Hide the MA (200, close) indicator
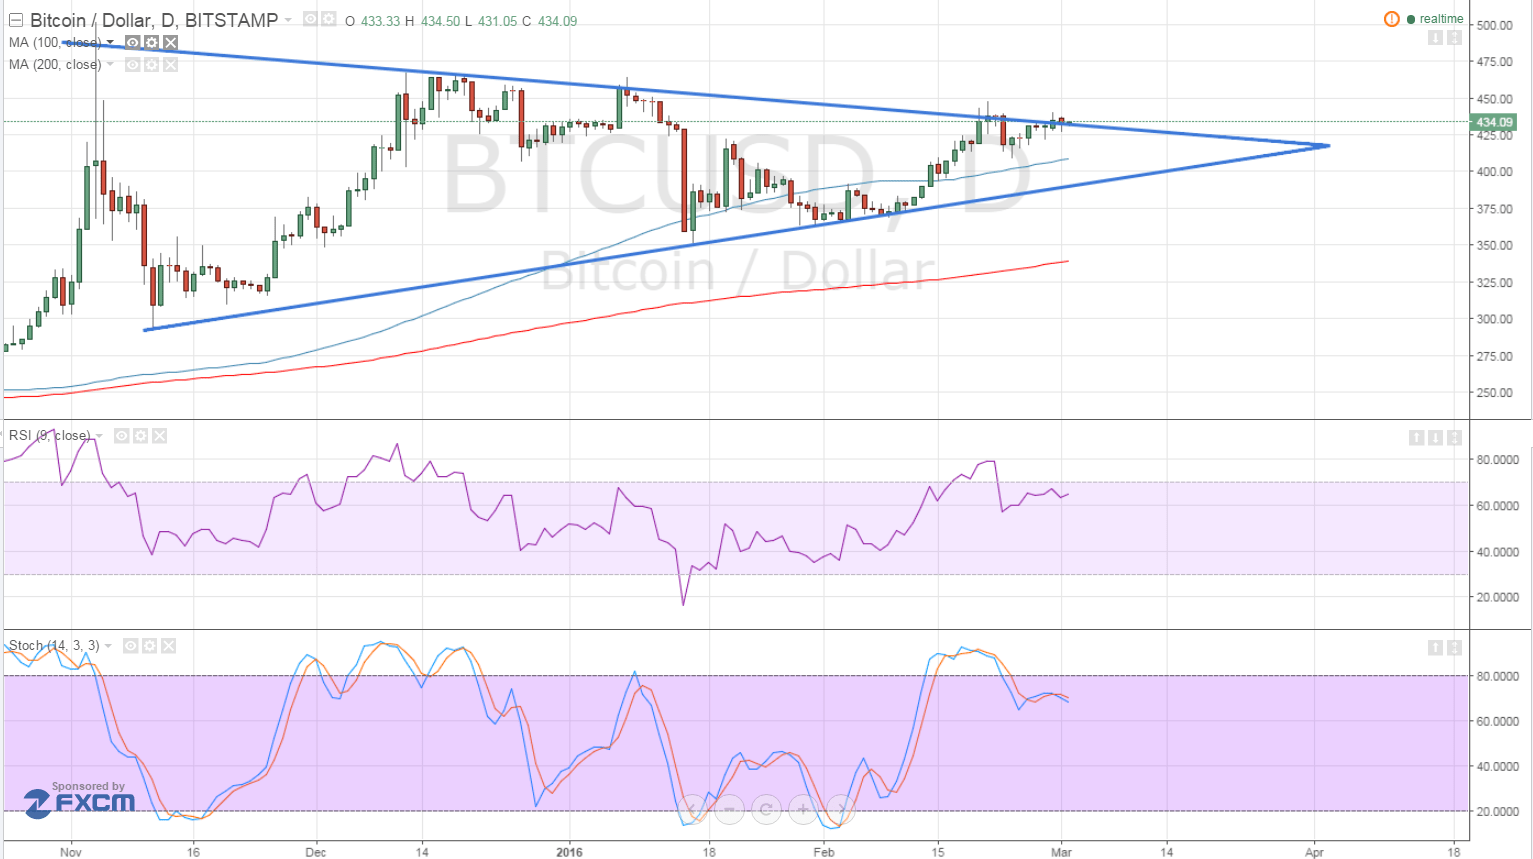 (132, 64)
